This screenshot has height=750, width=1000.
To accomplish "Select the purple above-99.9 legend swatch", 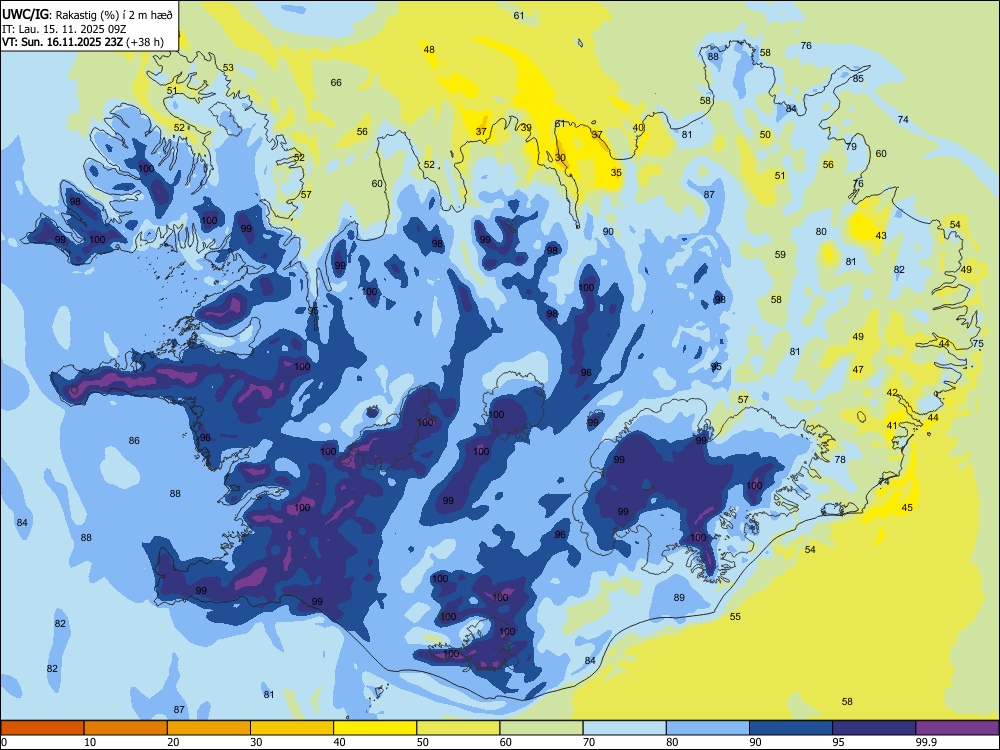I will tap(957, 728).
